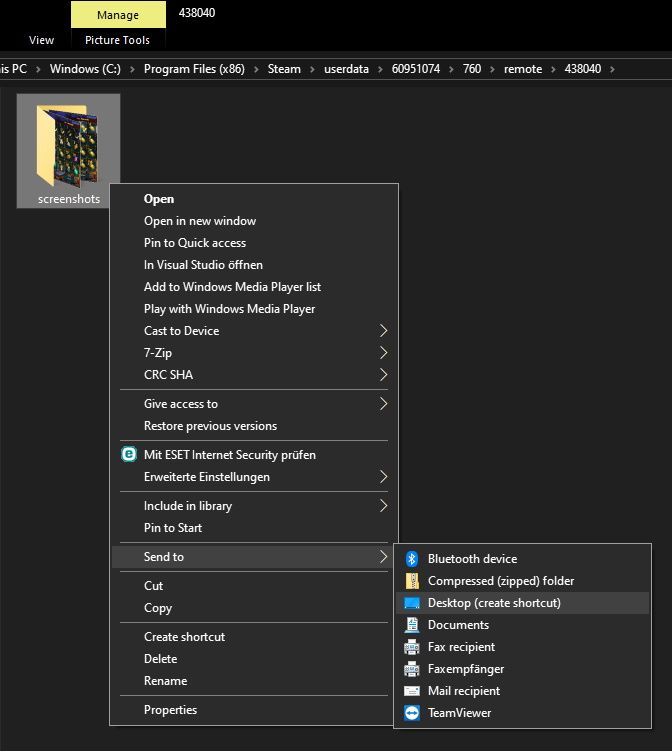Open the trailing breadcrumb chevron after 438040
The image size is (672, 751).
point(612,69)
